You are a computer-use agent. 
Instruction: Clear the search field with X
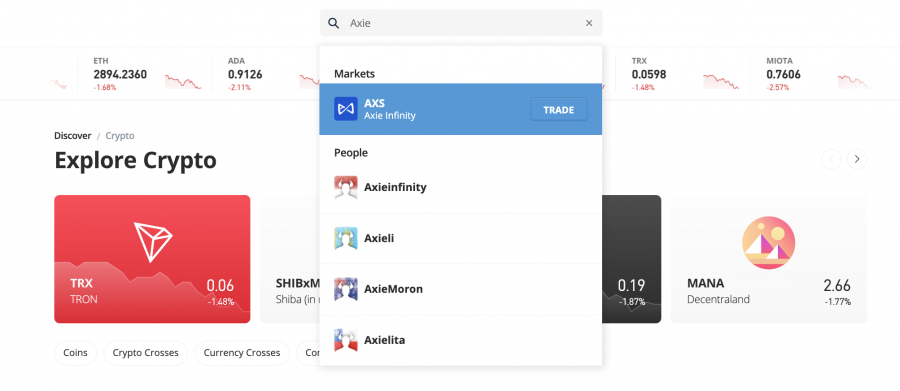589,23
